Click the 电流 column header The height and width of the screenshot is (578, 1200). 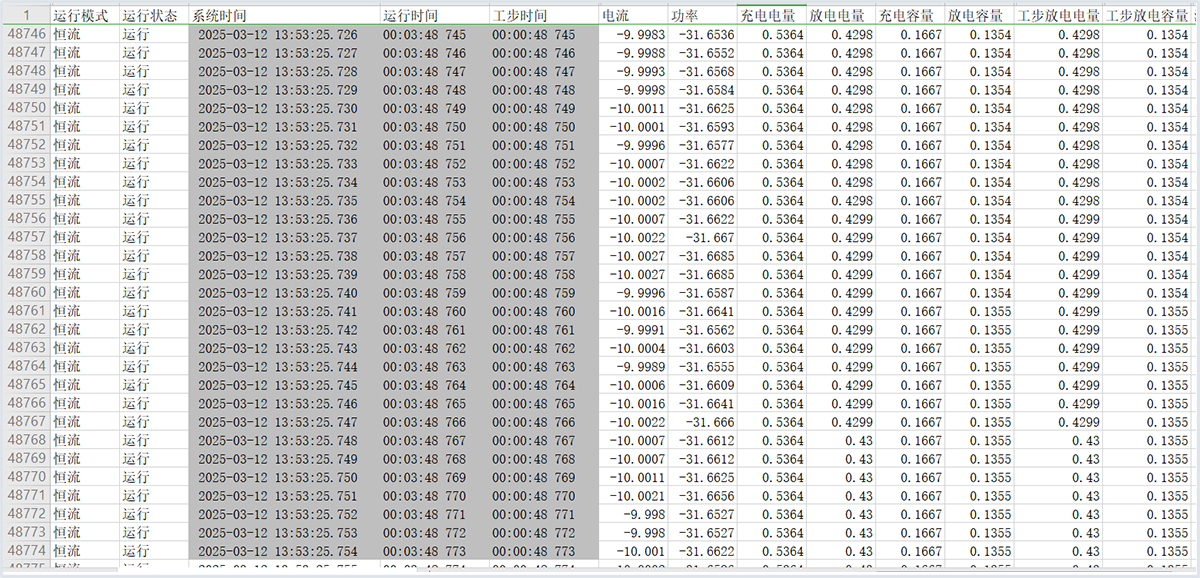[x=616, y=17]
